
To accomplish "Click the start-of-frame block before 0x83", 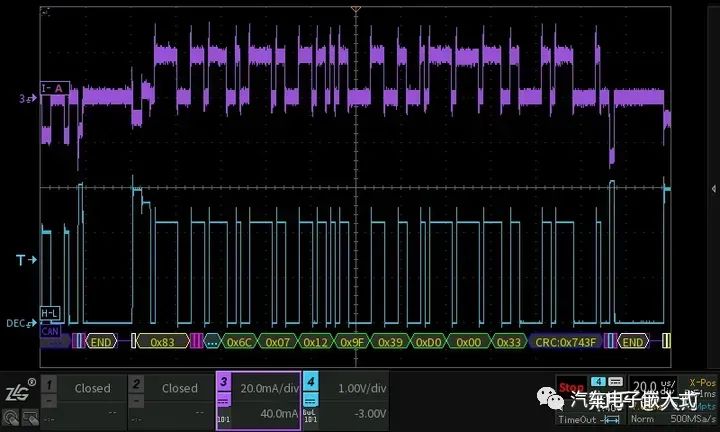I will pyautogui.click(x=134, y=341).
